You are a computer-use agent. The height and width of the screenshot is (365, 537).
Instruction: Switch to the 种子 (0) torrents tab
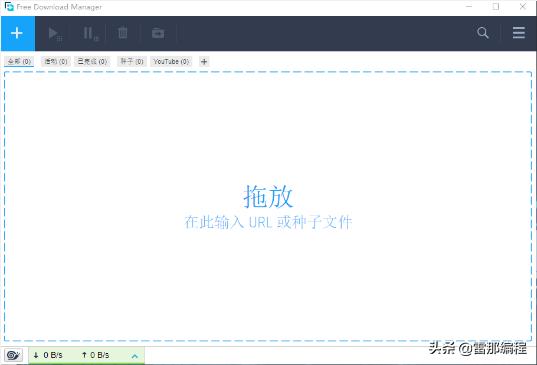pos(132,62)
